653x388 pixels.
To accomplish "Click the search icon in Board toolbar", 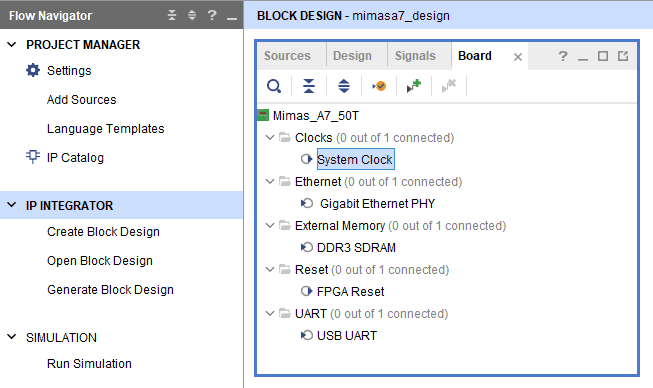I will coord(274,86).
